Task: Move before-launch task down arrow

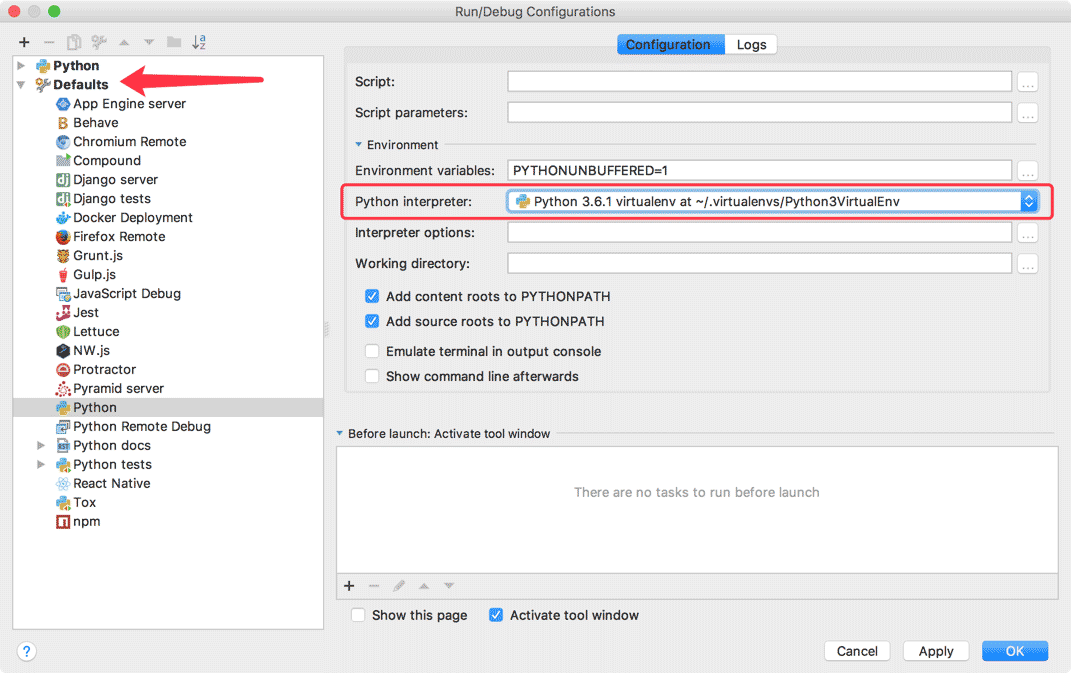Action: point(449,586)
